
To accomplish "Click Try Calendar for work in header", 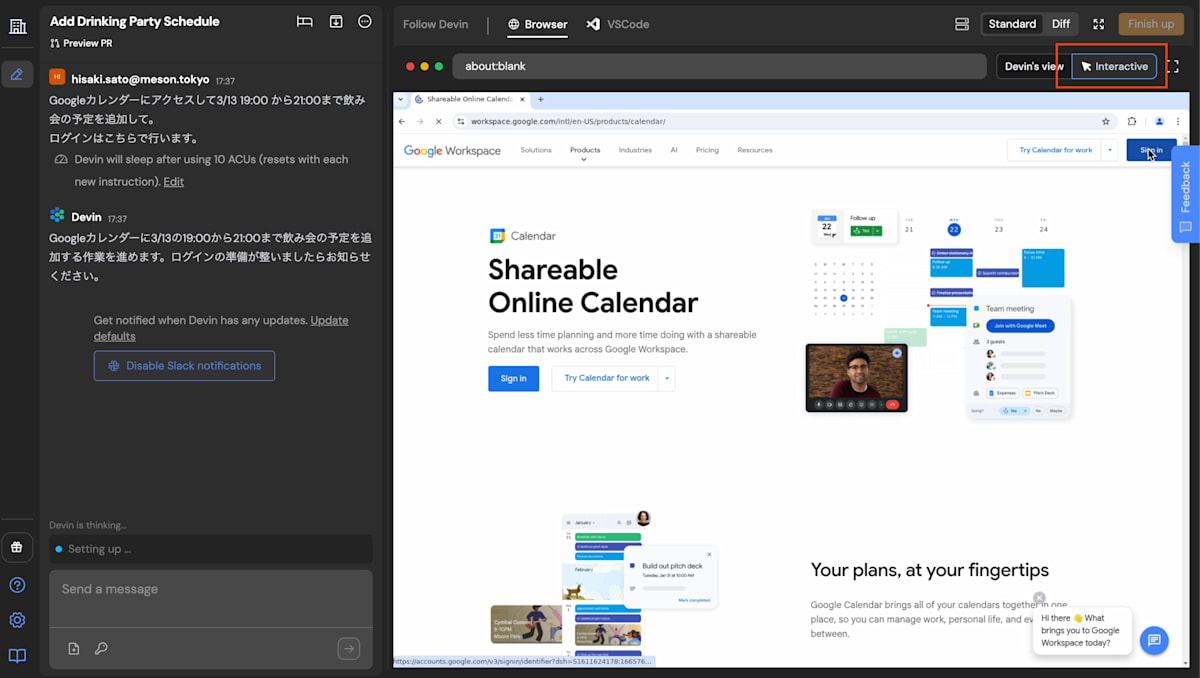I will pyautogui.click(x=1055, y=150).
